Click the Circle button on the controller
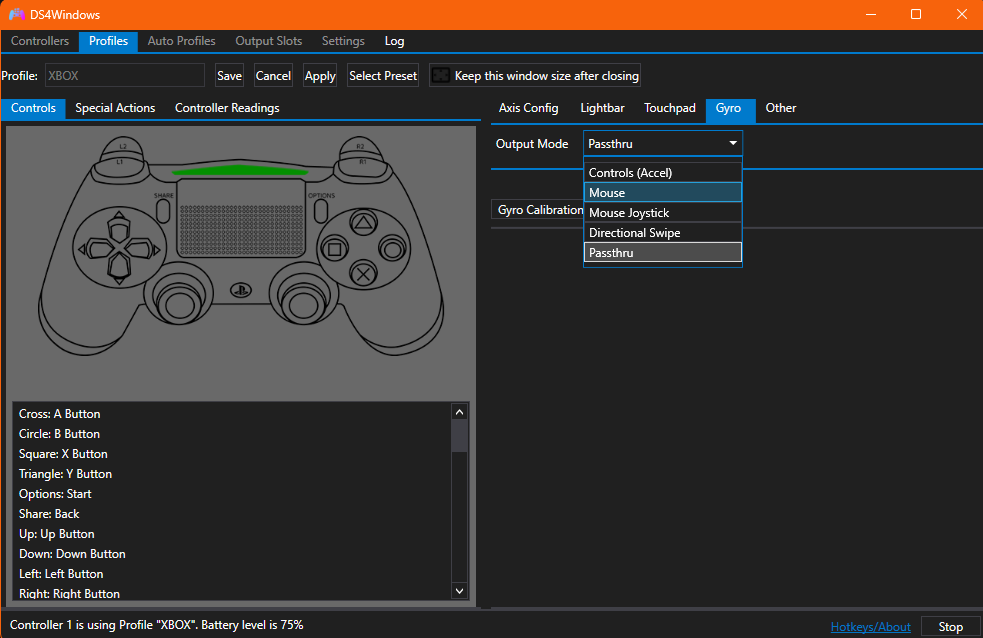The height and width of the screenshot is (638, 983). 392,248
